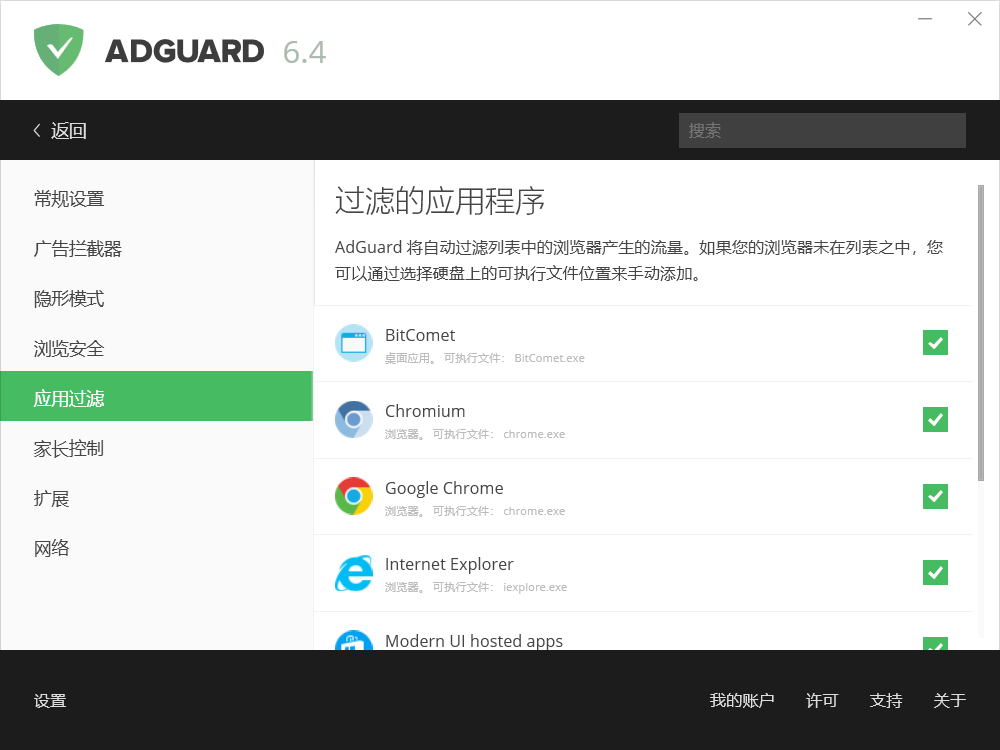
Task: Click the AdGuard green shield logo
Action: coord(59,50)
